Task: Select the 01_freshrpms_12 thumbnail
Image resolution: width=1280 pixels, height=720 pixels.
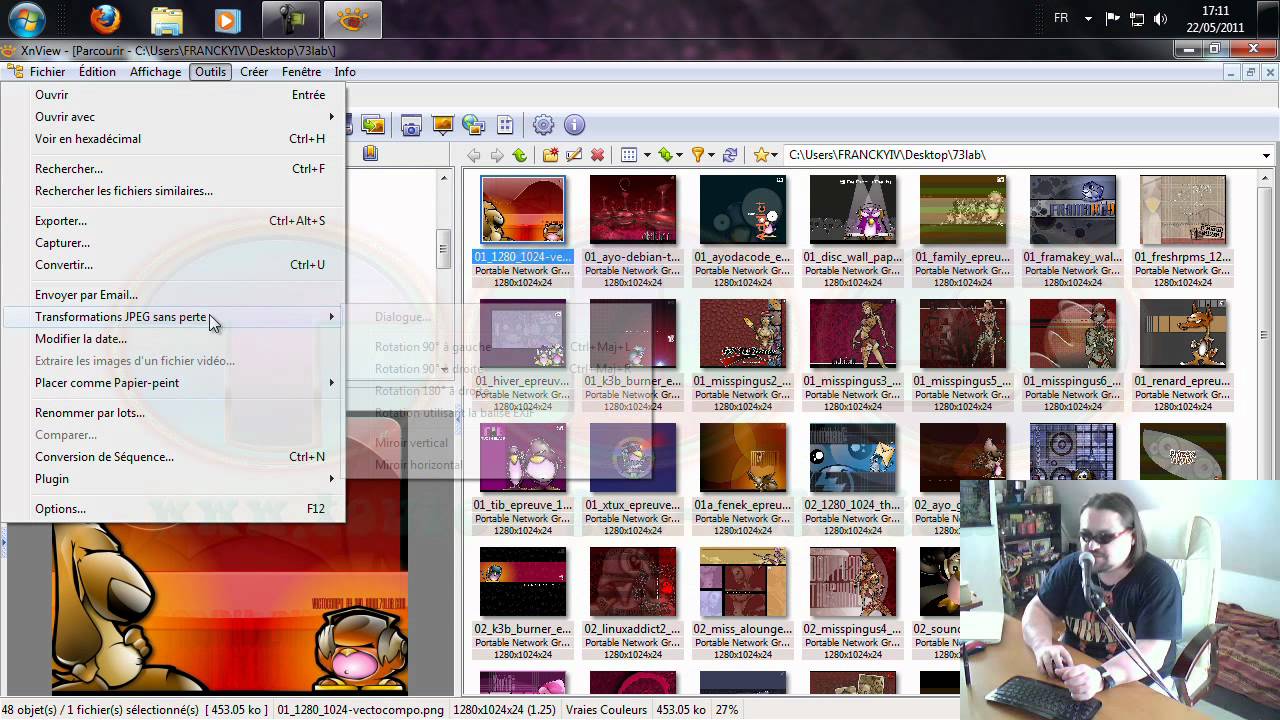Action: (x=1183, y=210)
